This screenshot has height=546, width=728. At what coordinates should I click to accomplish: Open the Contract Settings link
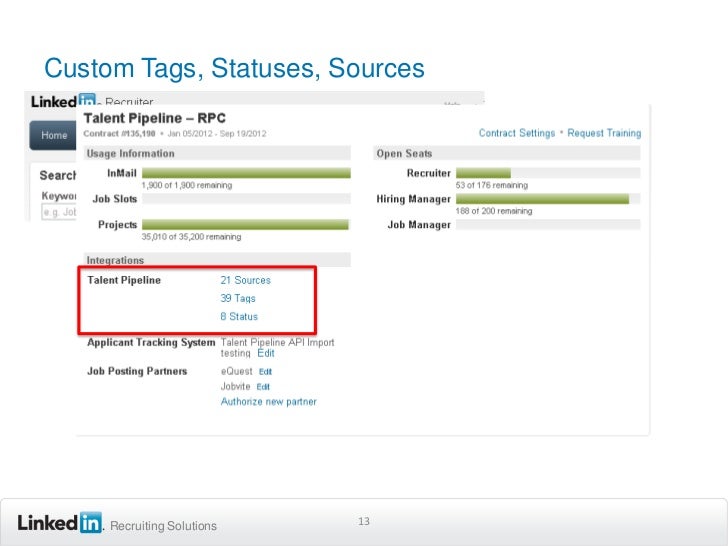coord(517,133)
